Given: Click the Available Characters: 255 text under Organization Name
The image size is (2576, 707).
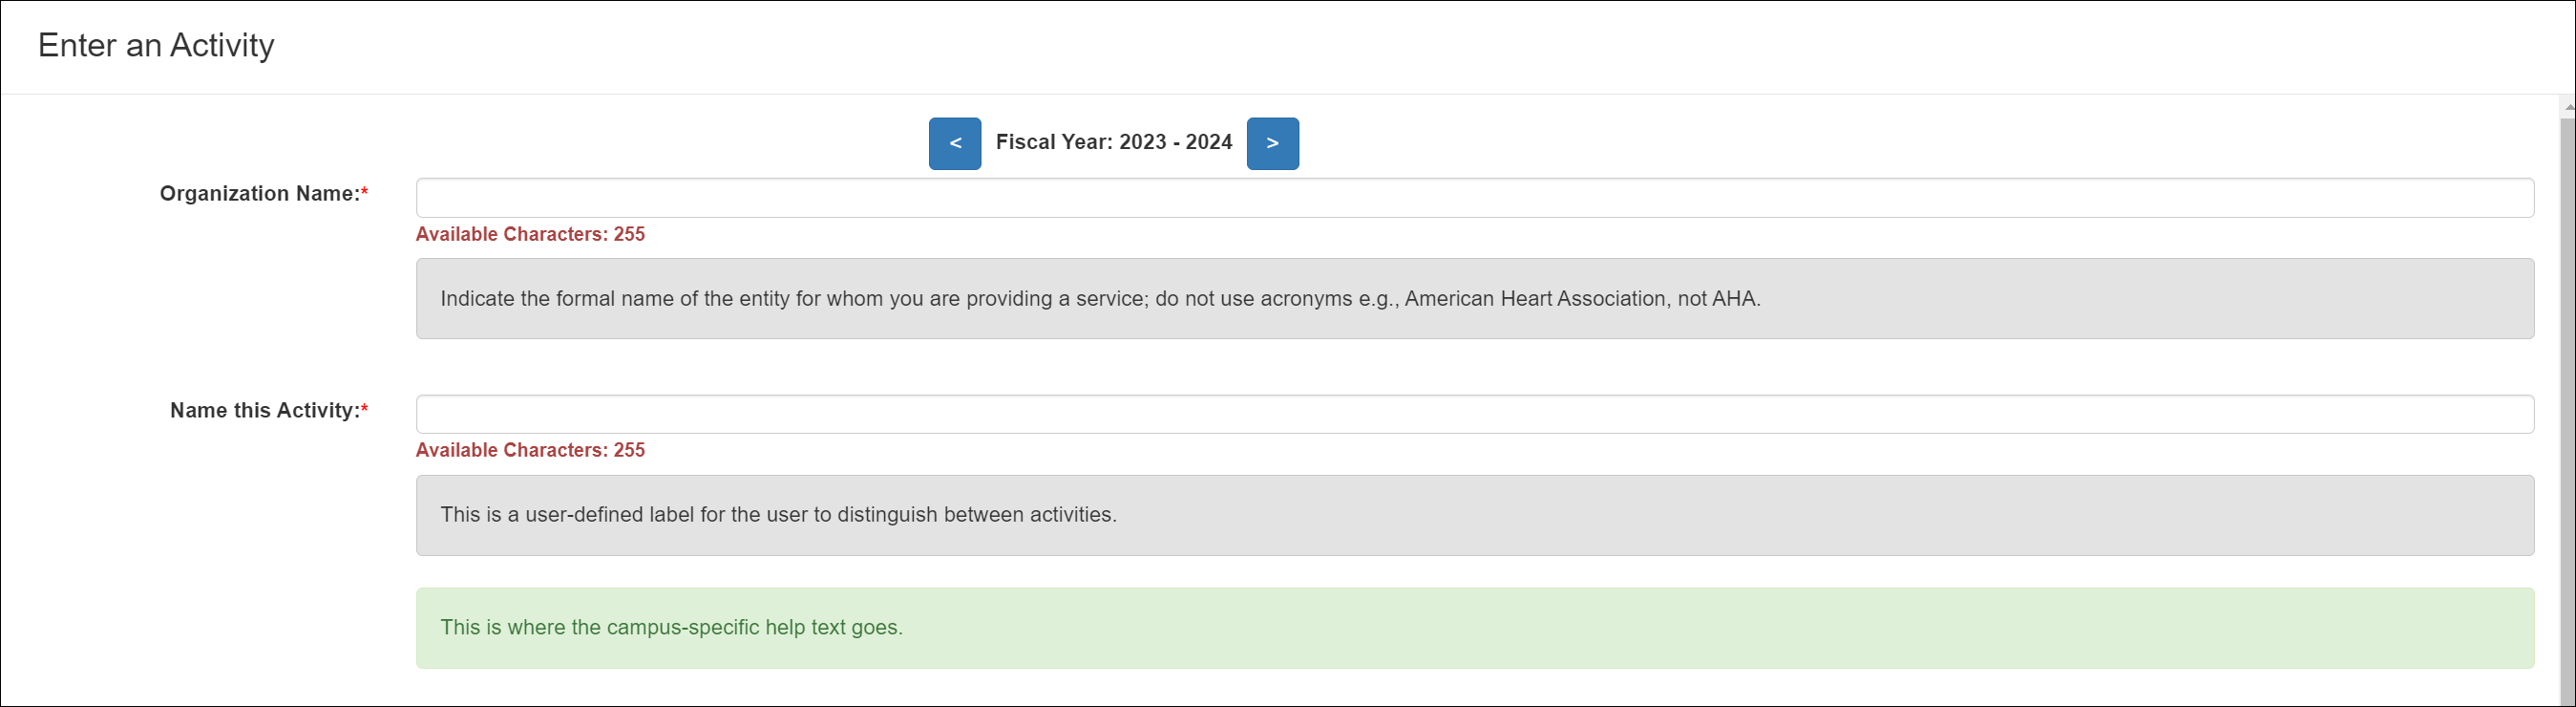Looking at the screenshot, I should click(x=530, y=234).
